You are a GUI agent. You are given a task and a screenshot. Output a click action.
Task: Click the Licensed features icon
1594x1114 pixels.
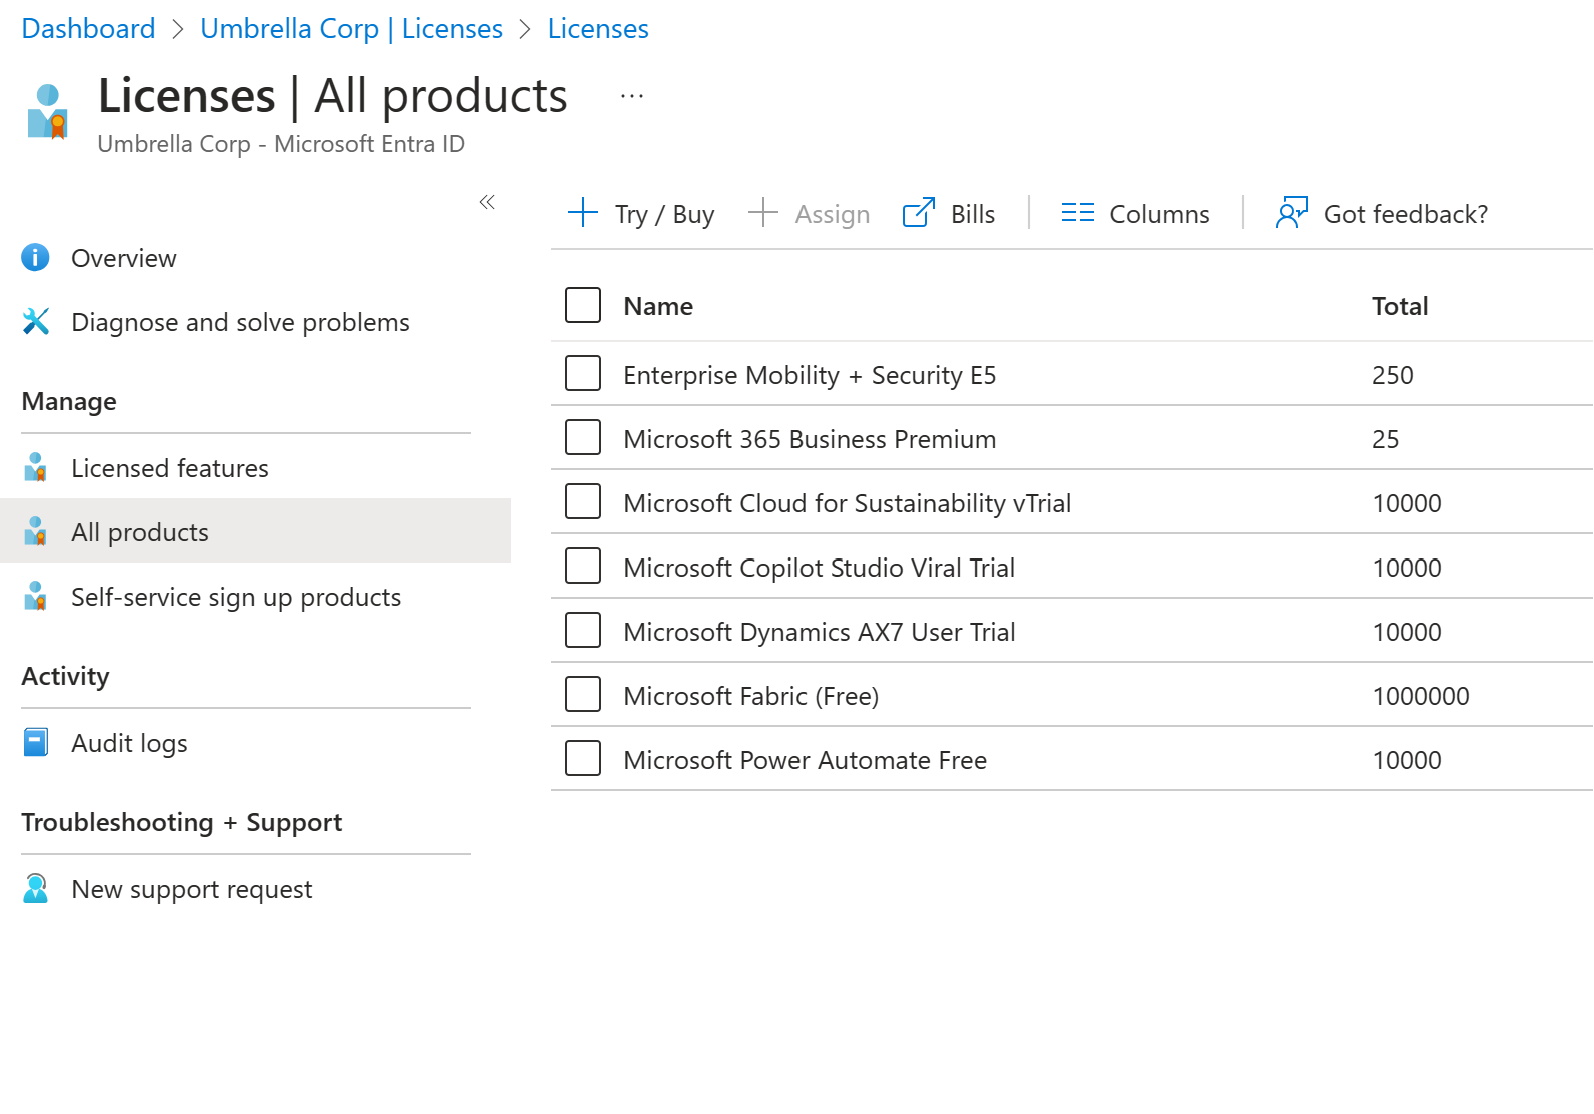pyautogui.click(x=36, y=468)
